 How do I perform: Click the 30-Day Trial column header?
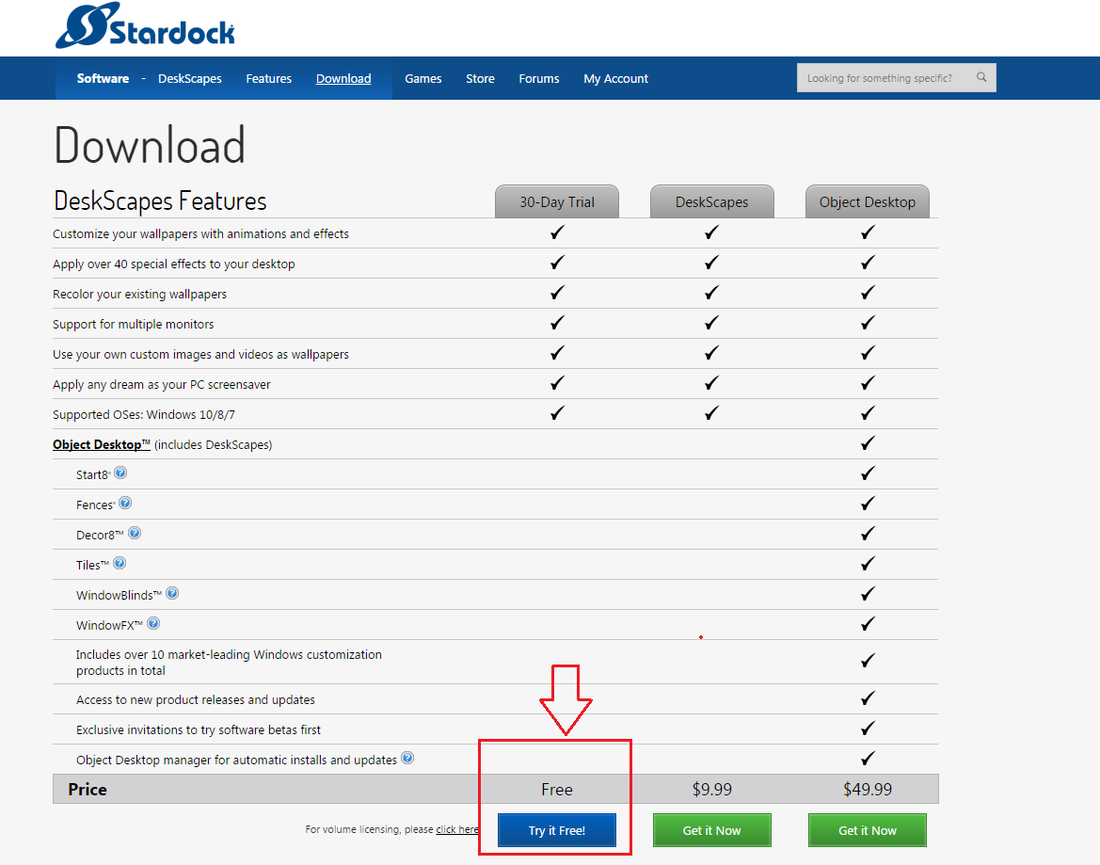click(557, 202)
